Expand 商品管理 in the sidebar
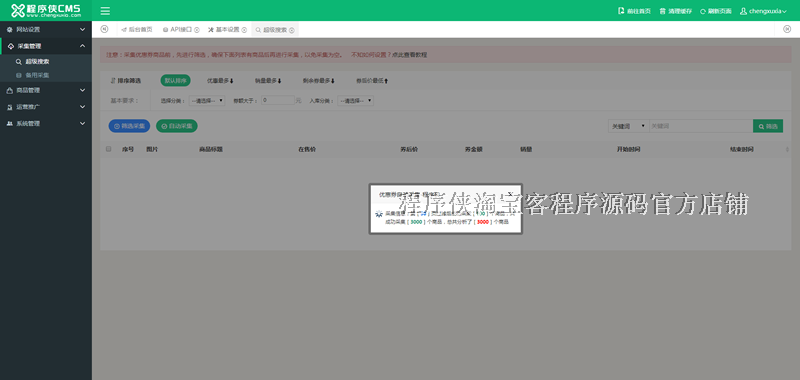Viewport: 800px width, 380px height. (x=46, y=90)
